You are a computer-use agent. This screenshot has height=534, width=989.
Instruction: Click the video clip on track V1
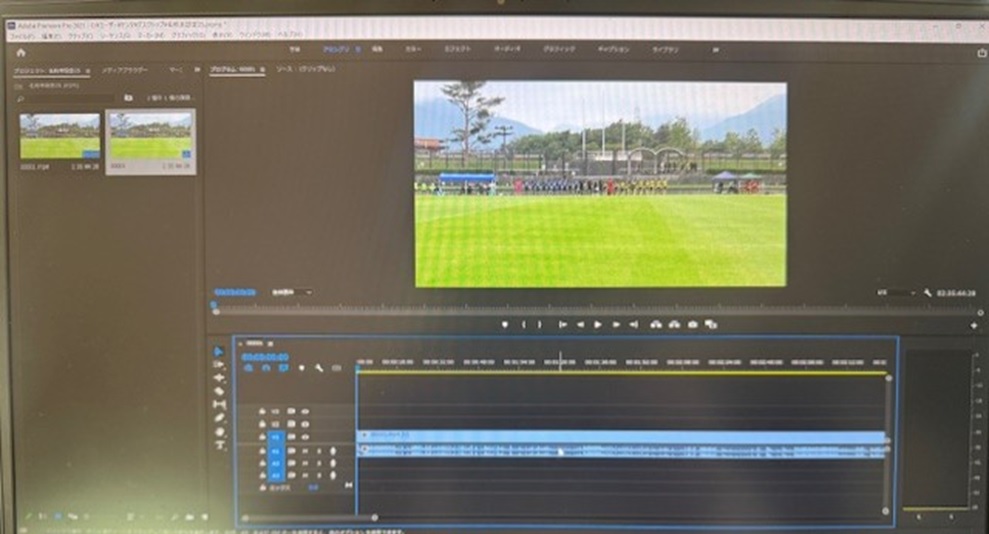[620, 437]
